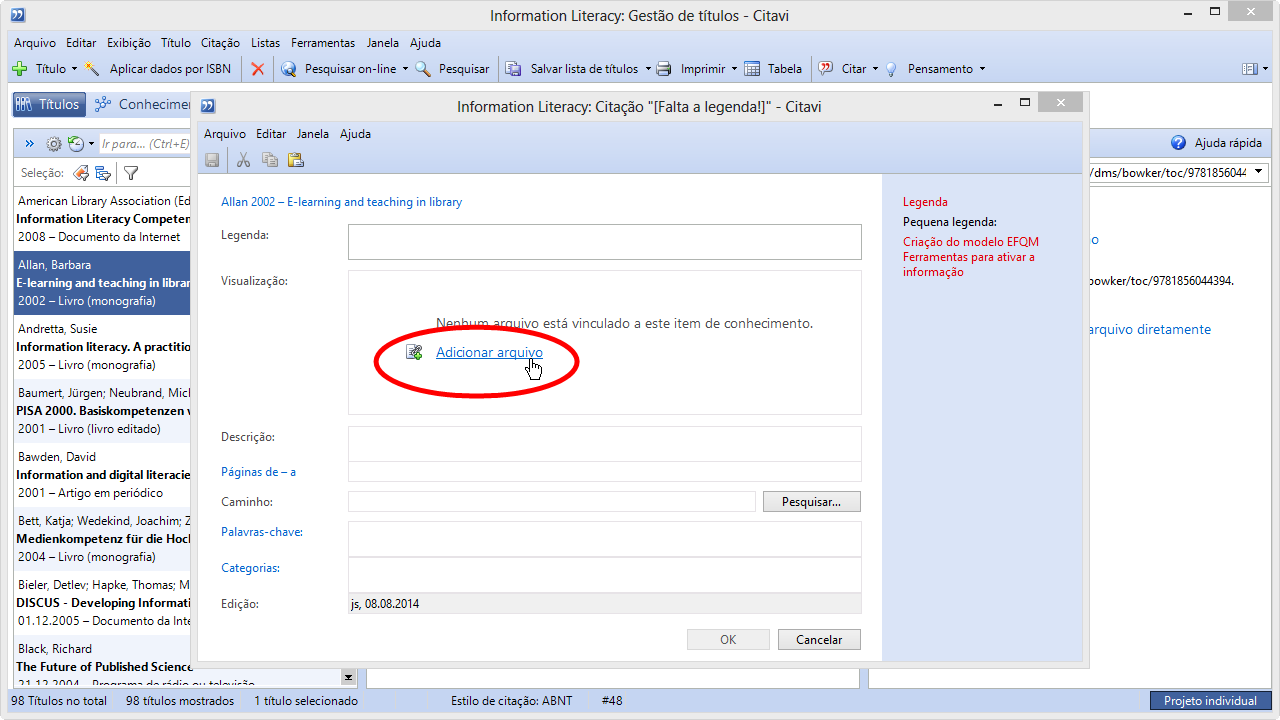Click the Citar quotation bubble icon
The height and width of the screenshot is (720, 1280).
(x=826, y=69)
